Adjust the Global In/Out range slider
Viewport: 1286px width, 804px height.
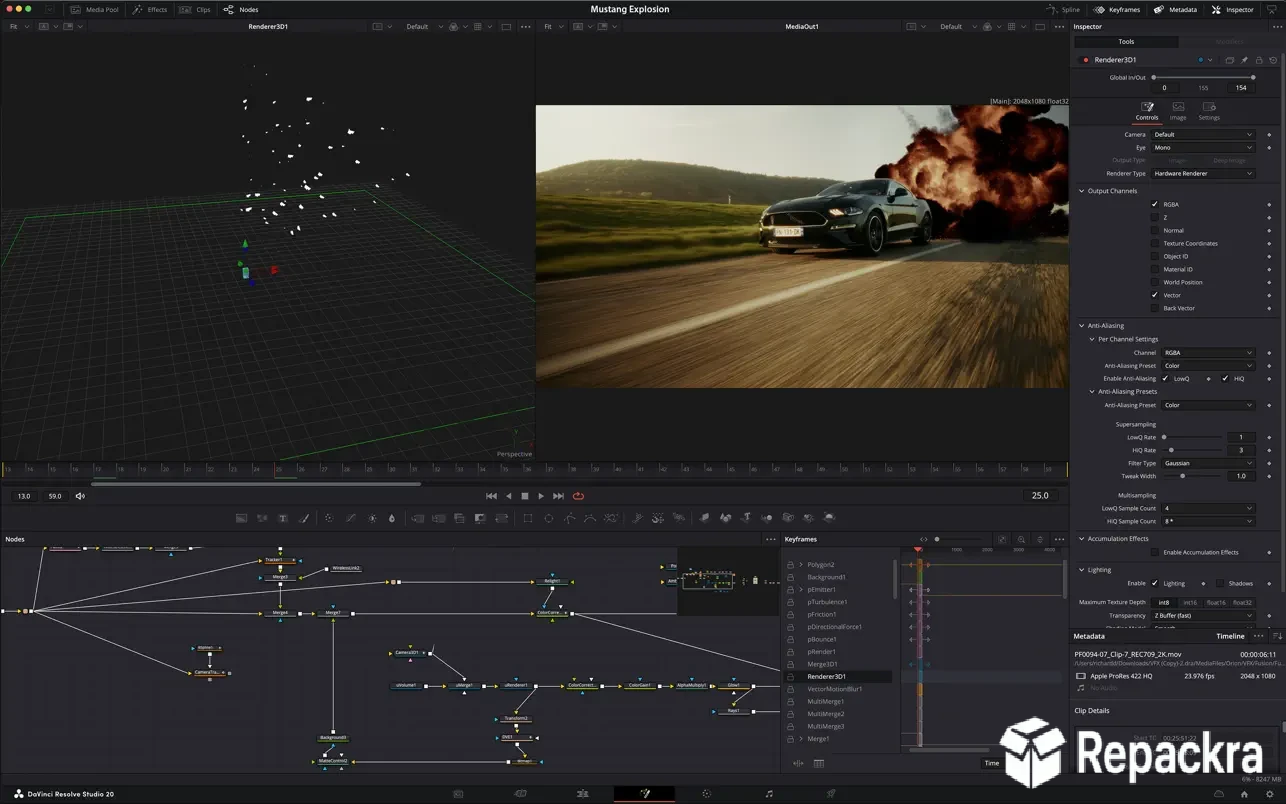pyautogui.click(x=1203, y=77)
